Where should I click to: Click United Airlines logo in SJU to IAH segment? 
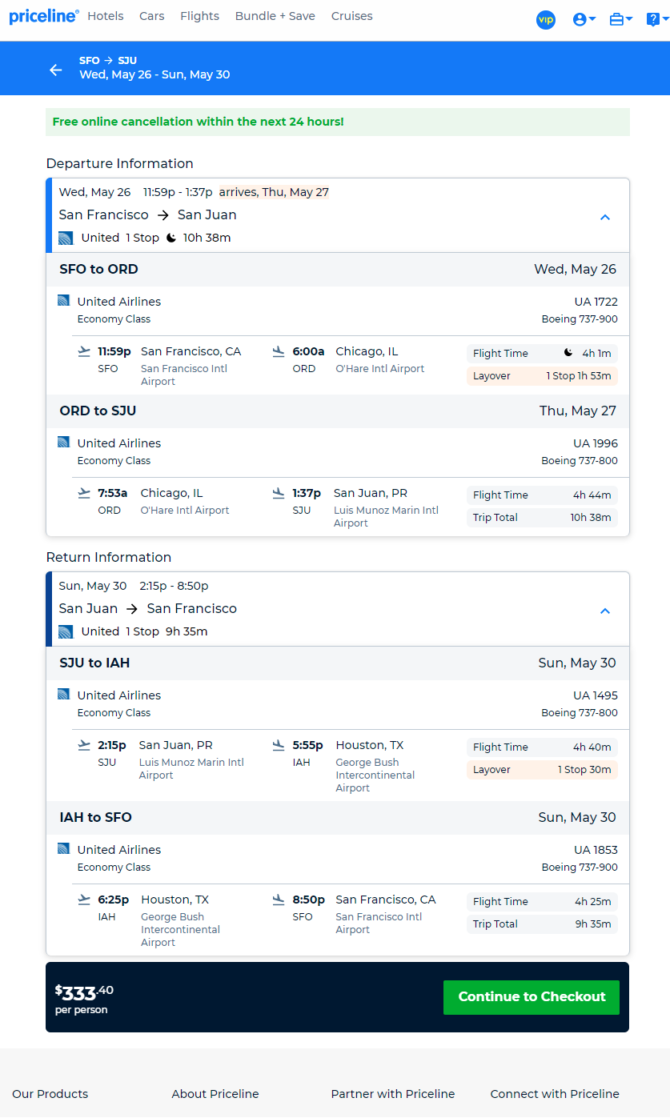coord(63,694)
